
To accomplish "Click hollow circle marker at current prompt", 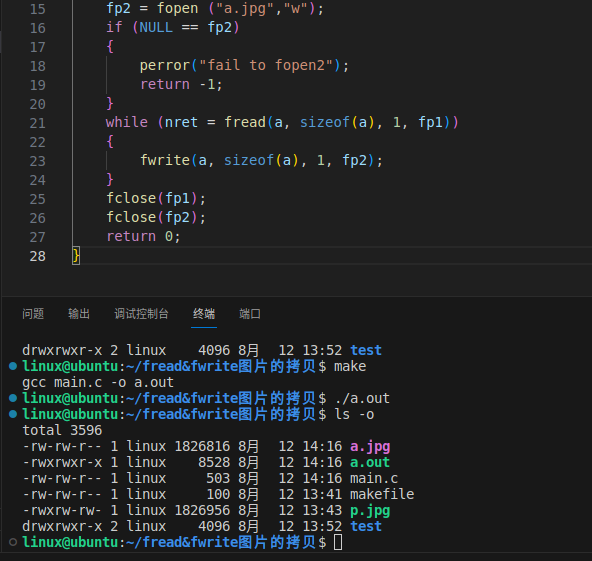I will point(13,542).
